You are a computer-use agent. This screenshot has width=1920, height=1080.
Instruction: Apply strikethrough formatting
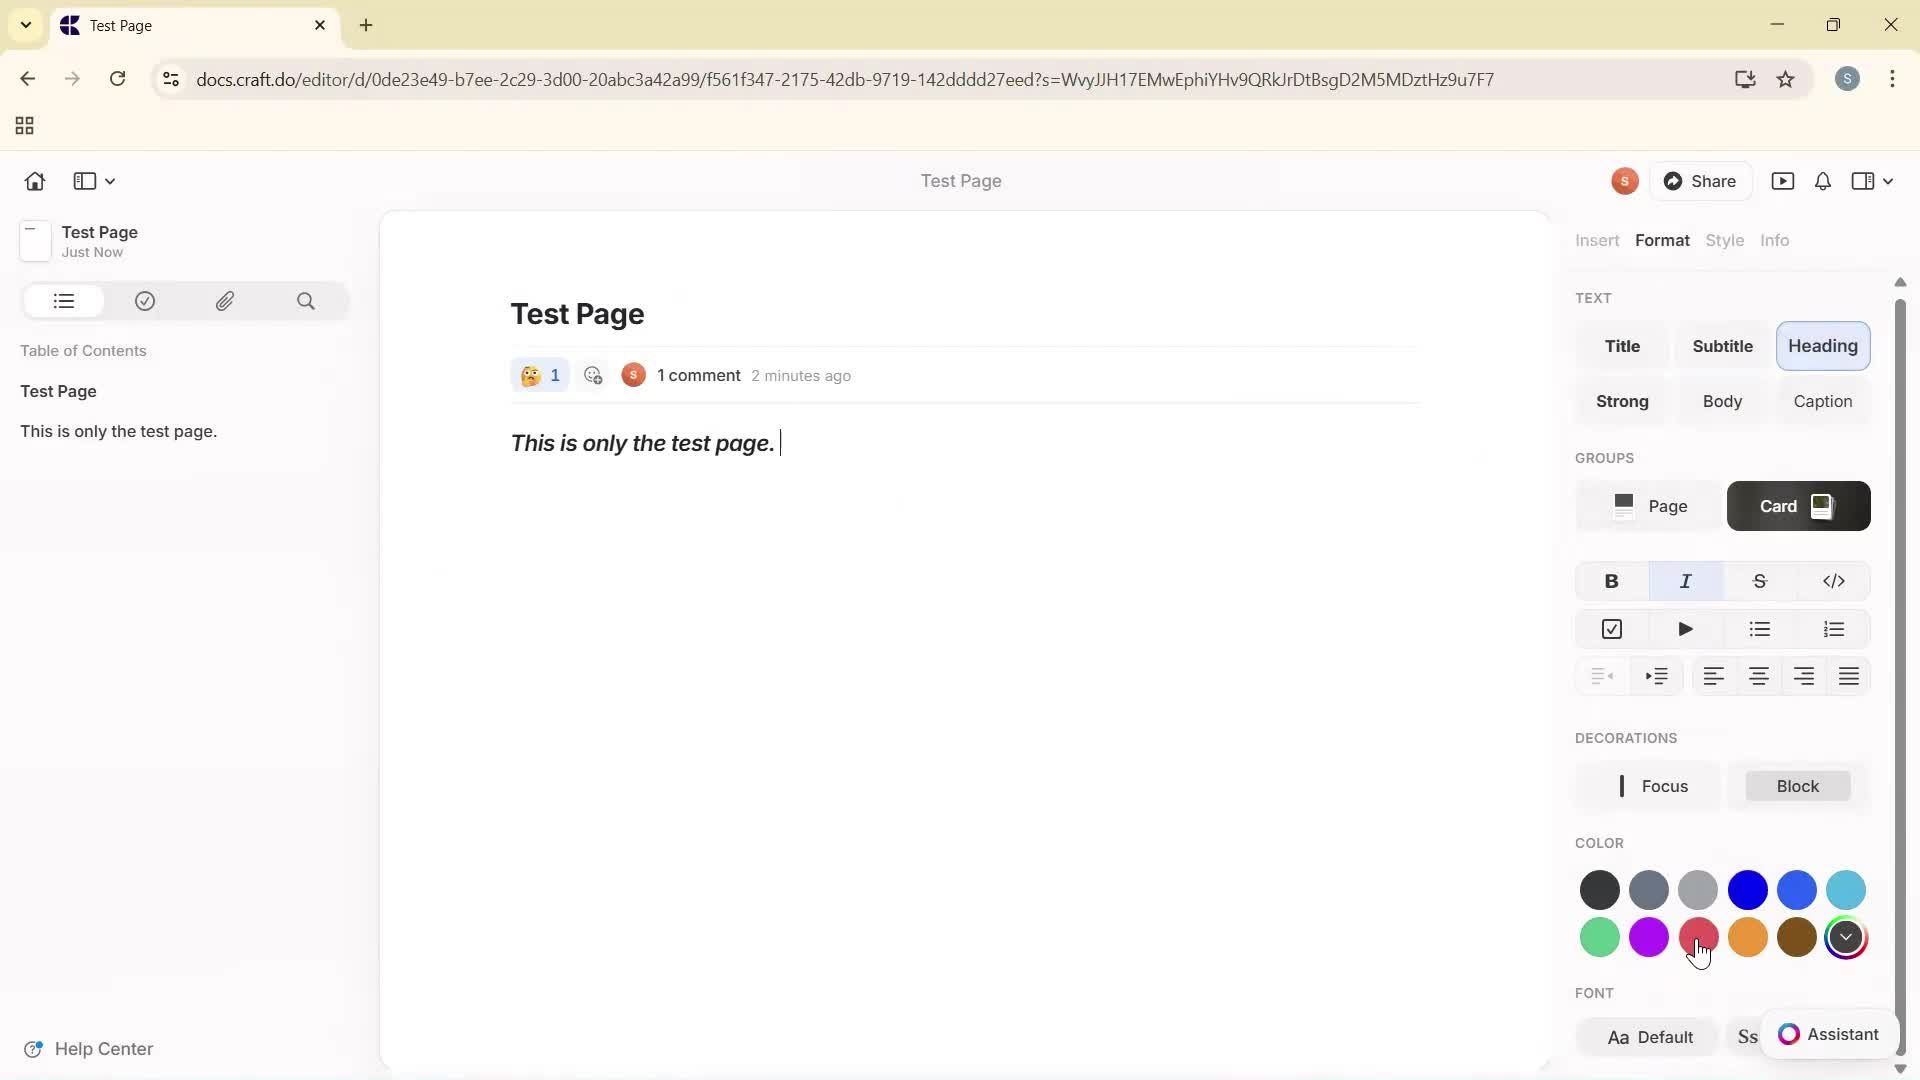(x=1760, y=580)
